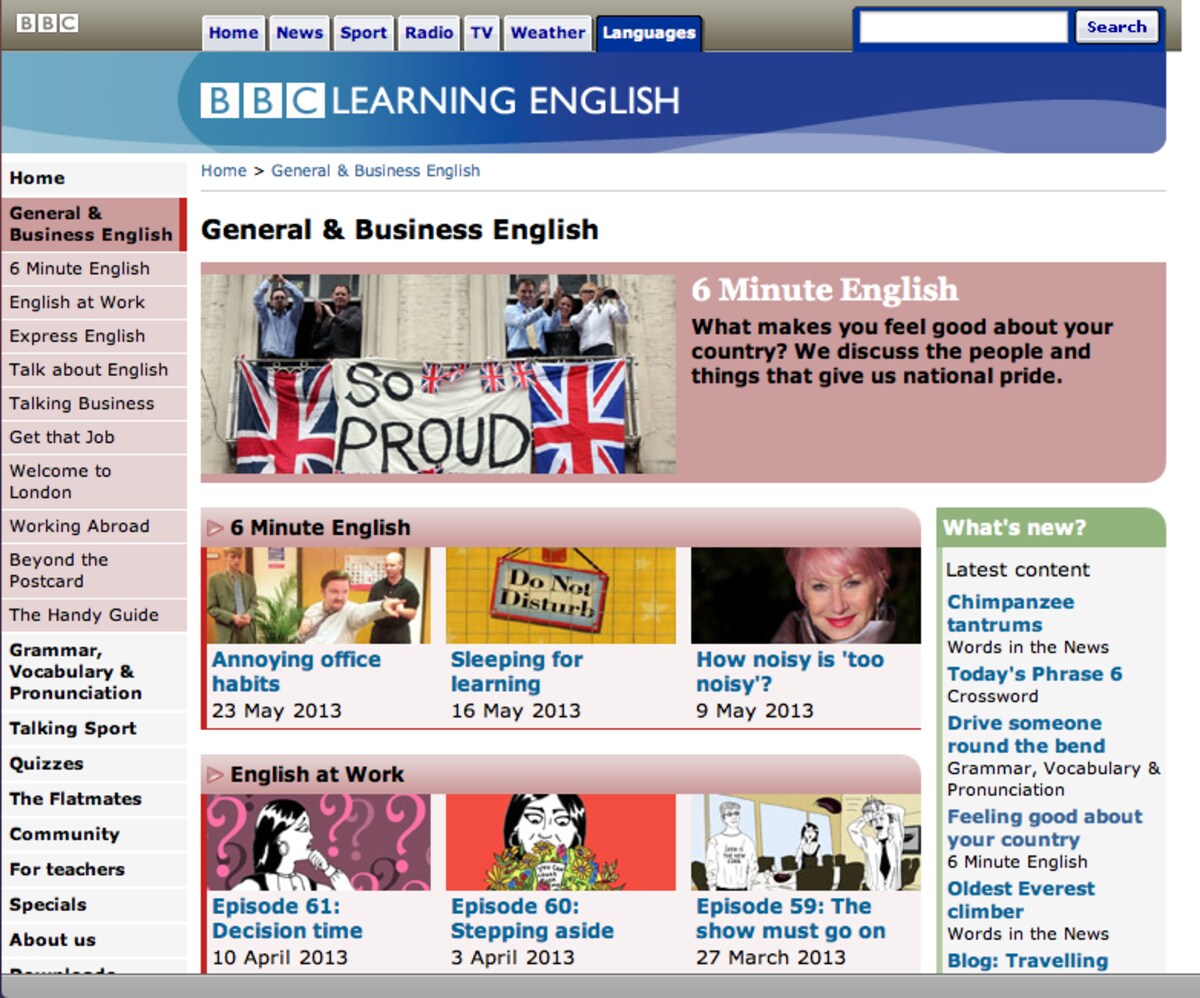Open Grammar, Vocabulary & Pronunciation sidebar section
This screenshot has height=998, width=1200.
tap(94, 672)
